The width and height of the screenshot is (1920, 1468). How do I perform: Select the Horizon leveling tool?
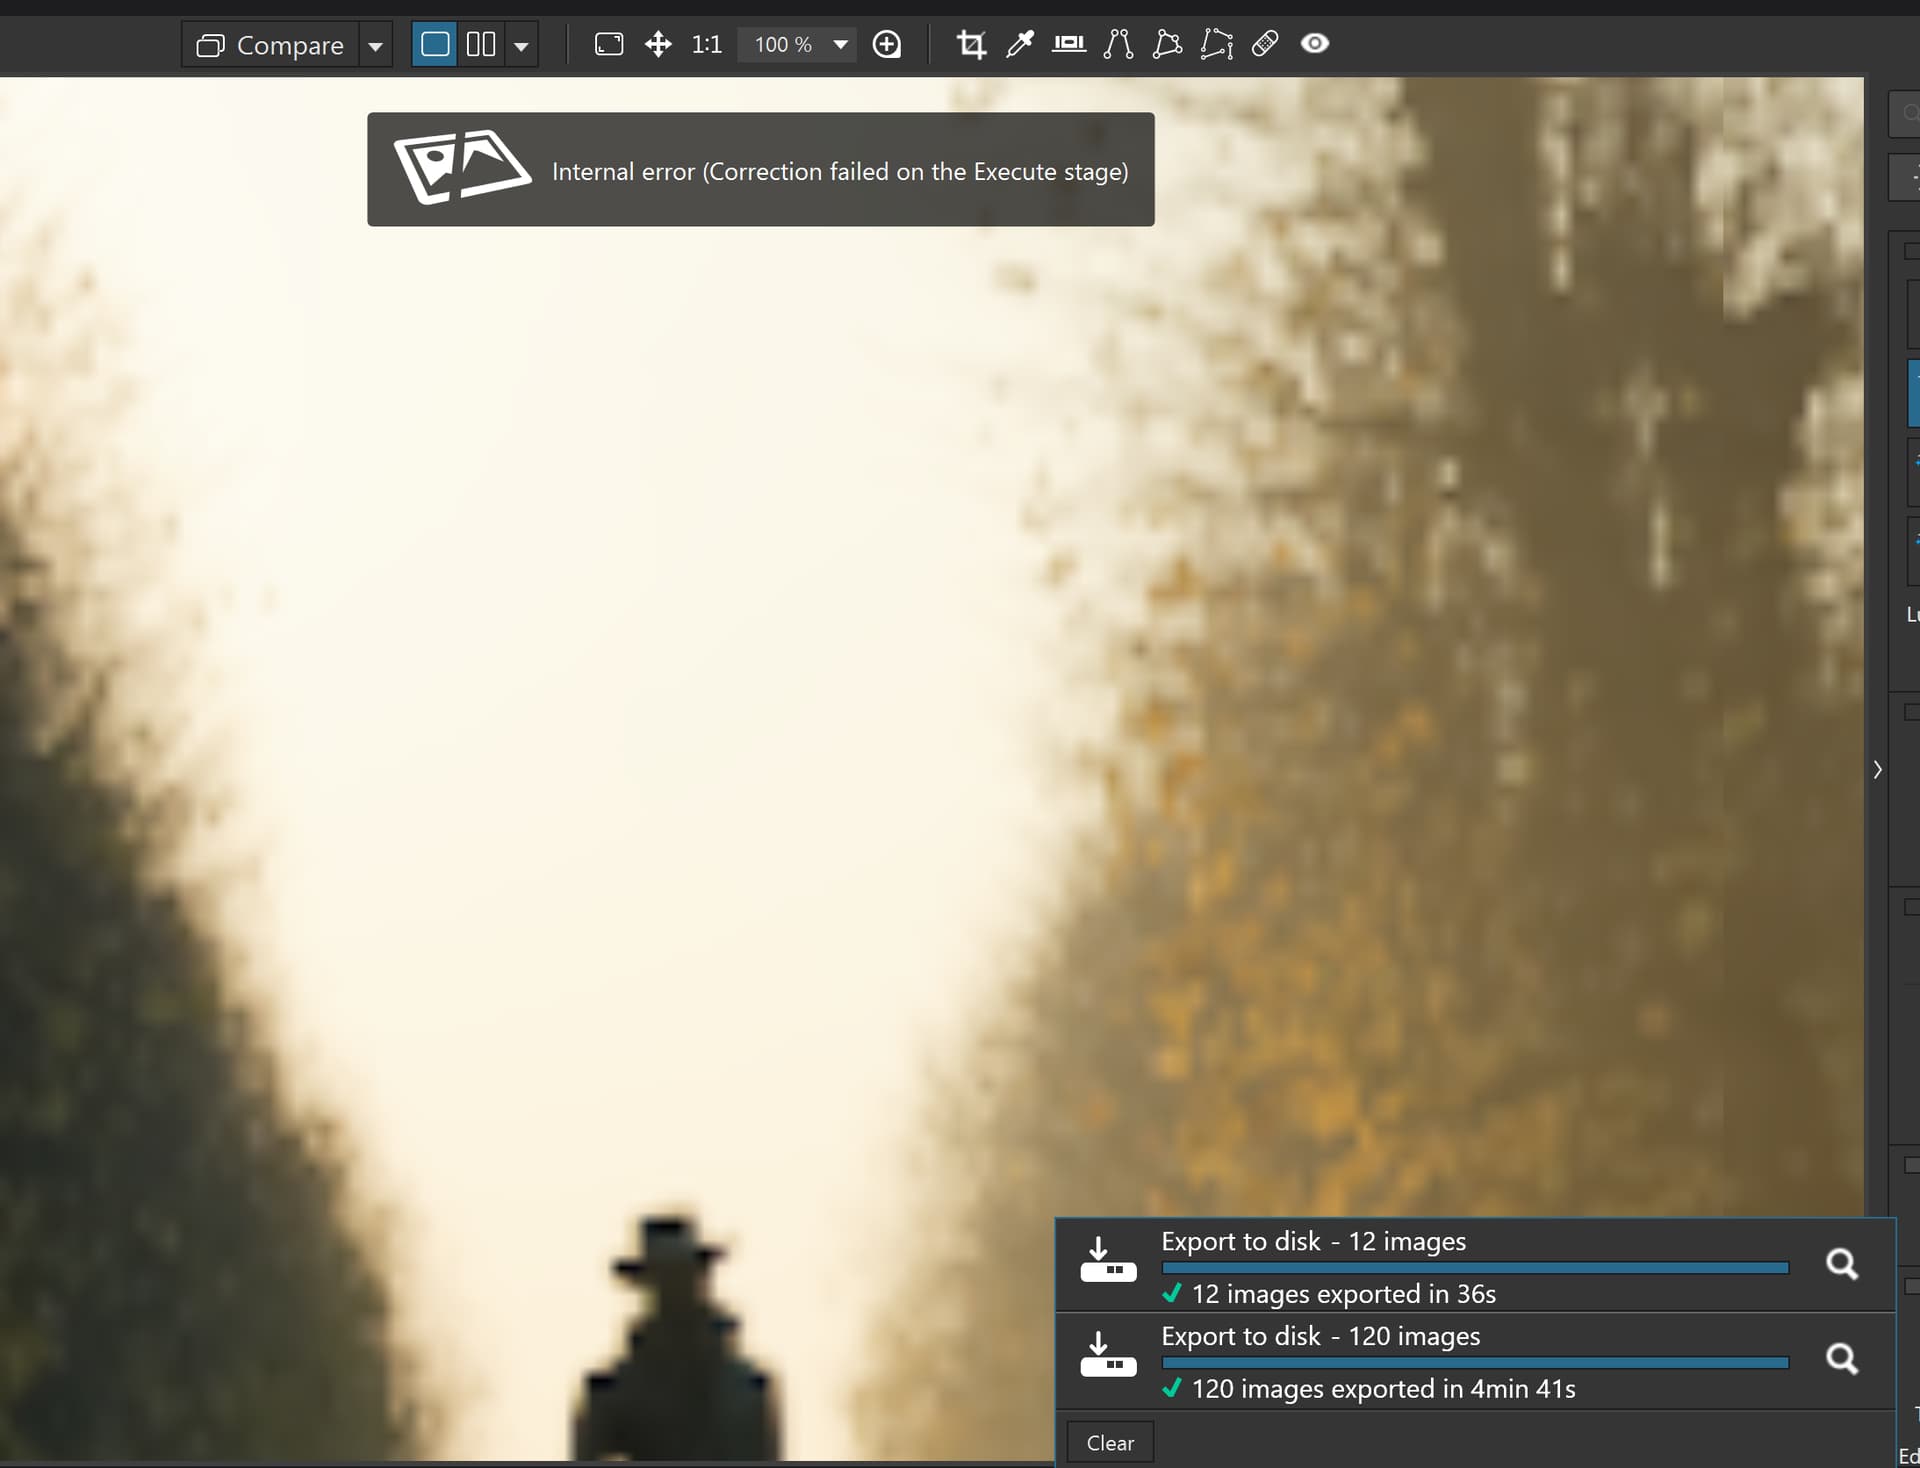tap(1069, 44)
